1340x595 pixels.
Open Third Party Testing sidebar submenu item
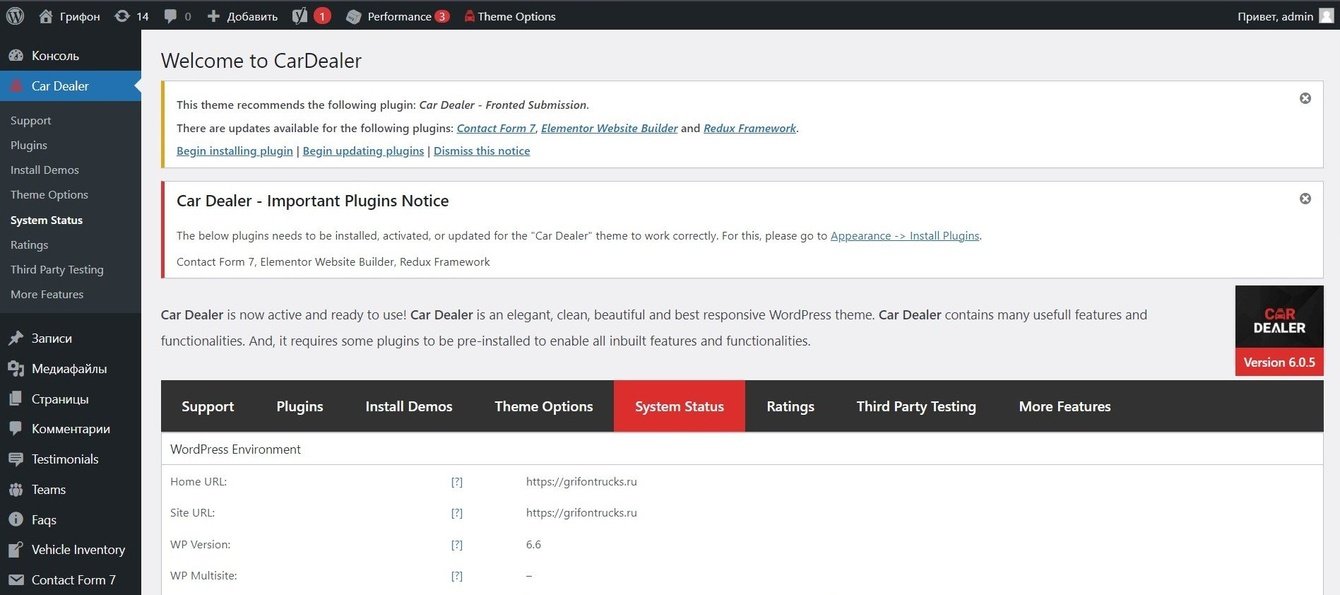click(57, 270)
